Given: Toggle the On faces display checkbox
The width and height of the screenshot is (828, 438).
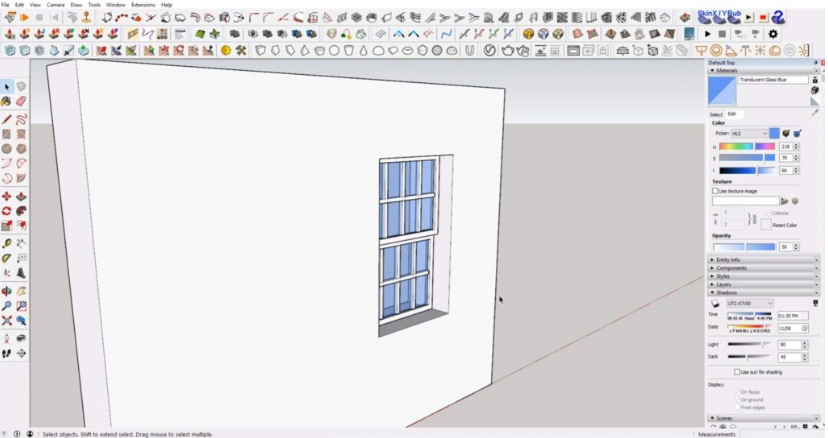Looking at the screenshot, I should tap(737, 392).
